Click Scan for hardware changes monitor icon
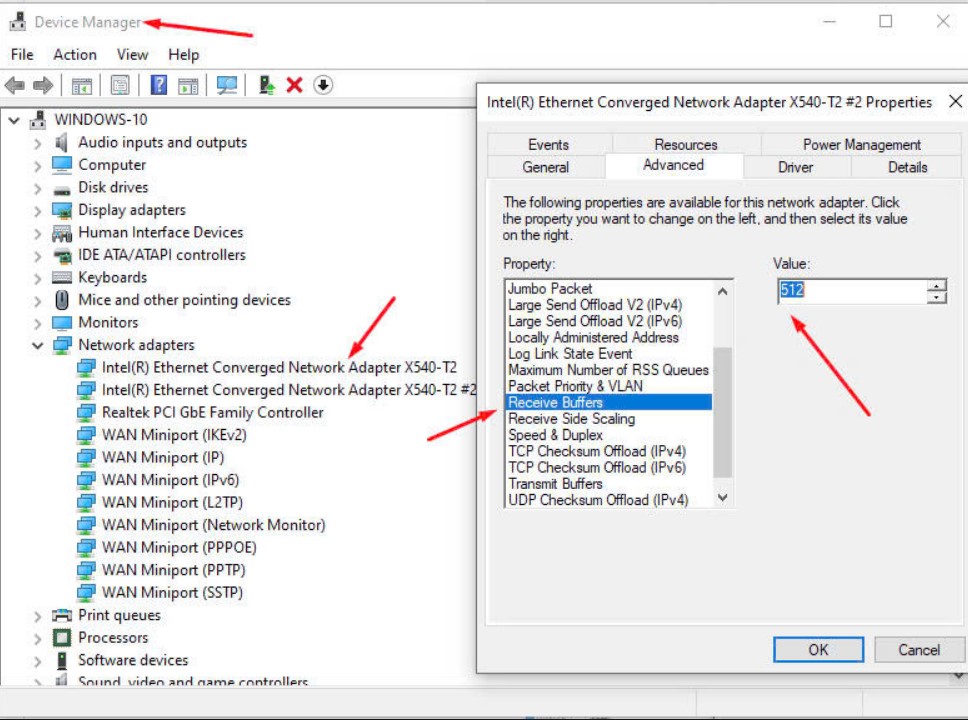Screen dimensions: 968x720 coord(227,85)
